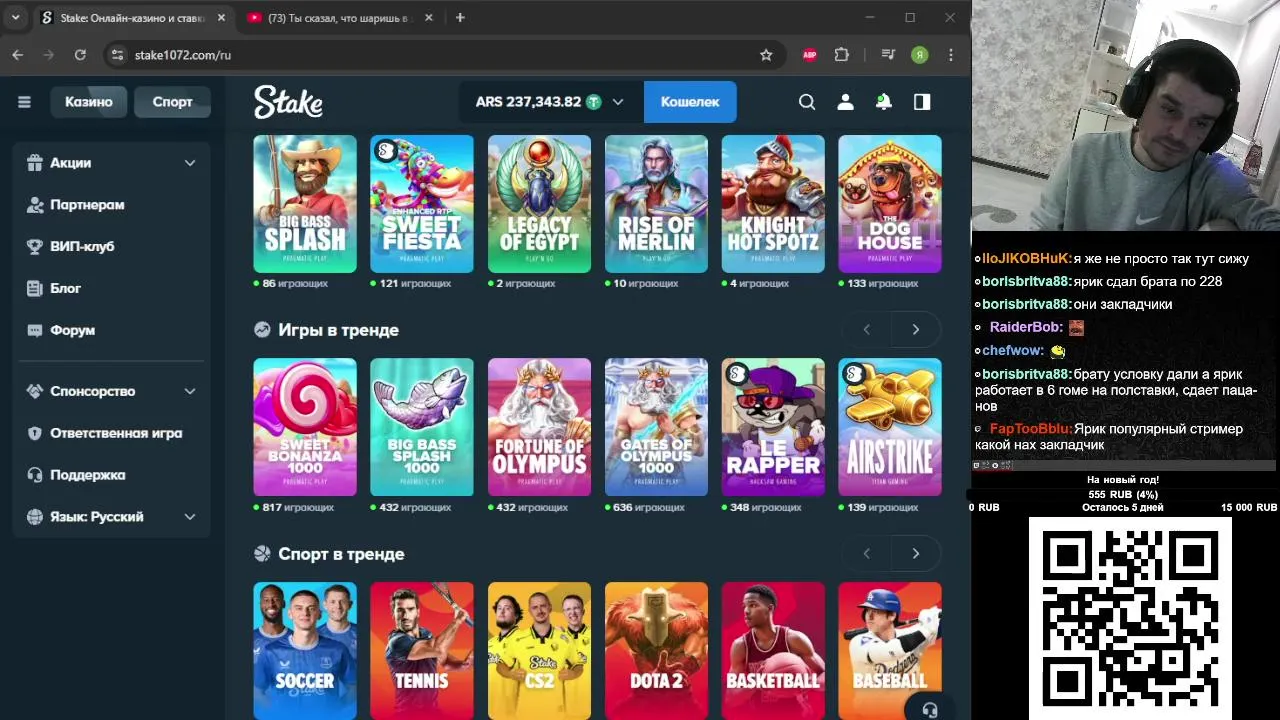Switch to the YouTube tab

coord(337,18)
